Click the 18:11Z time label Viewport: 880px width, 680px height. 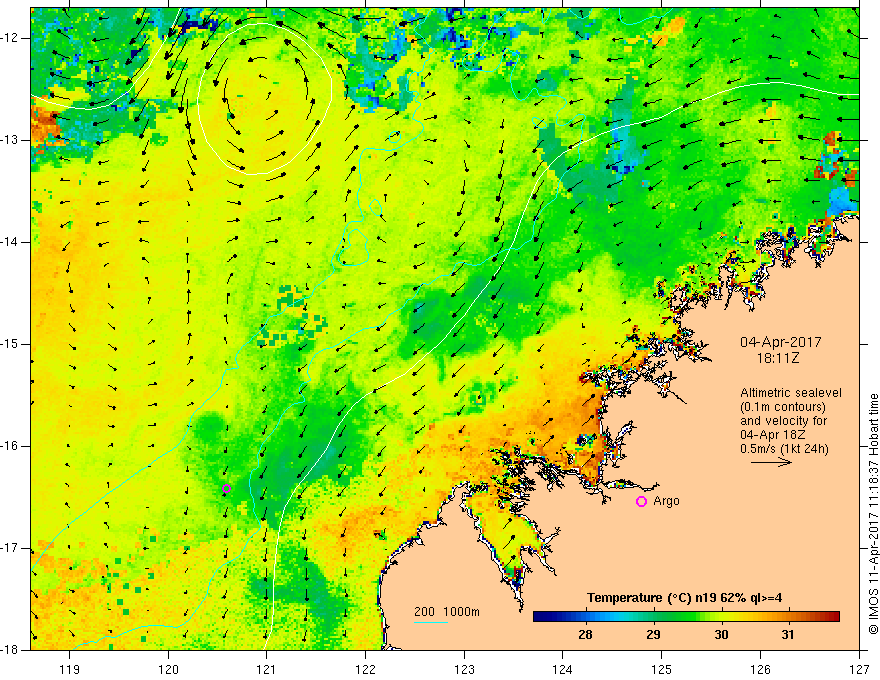[777, 358]
